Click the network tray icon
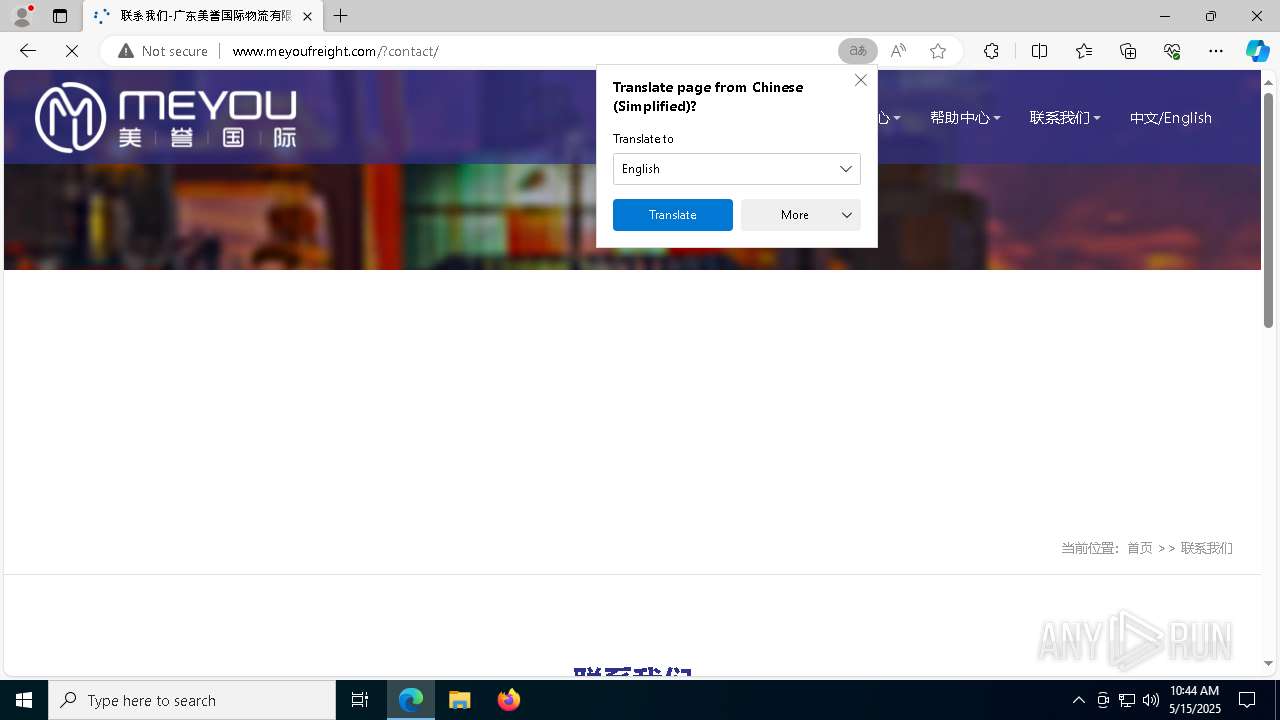 click(1127, 700)
